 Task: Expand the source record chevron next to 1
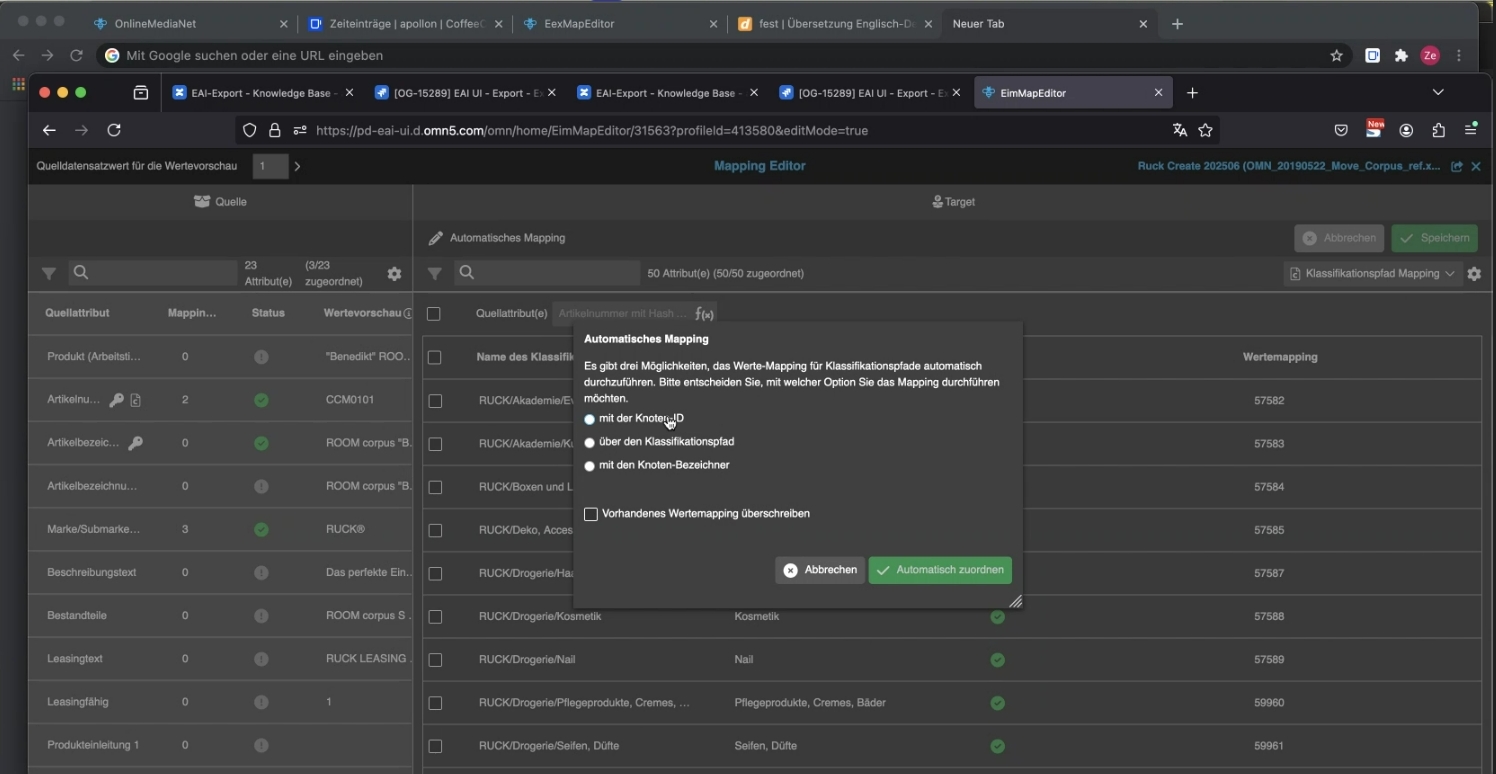[x=297, y=166]
